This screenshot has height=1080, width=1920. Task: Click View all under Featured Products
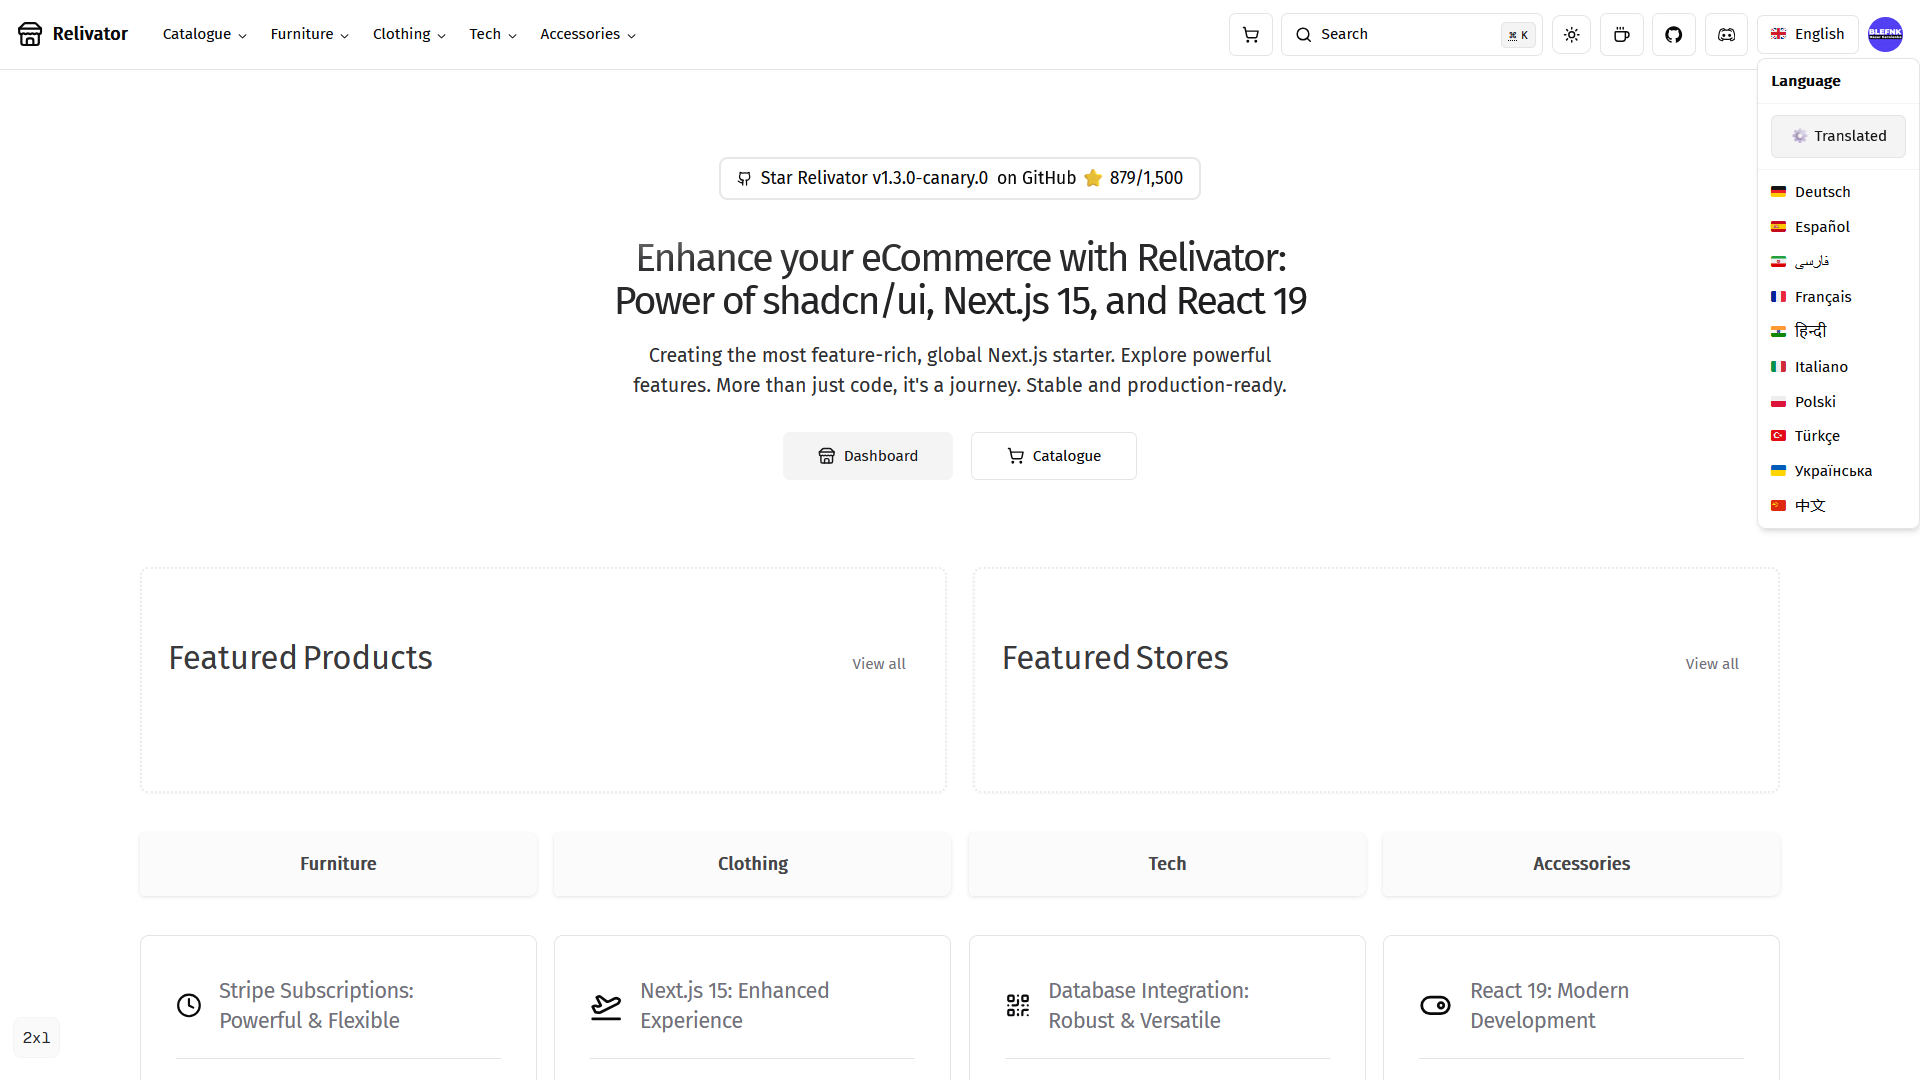(878, 663)
